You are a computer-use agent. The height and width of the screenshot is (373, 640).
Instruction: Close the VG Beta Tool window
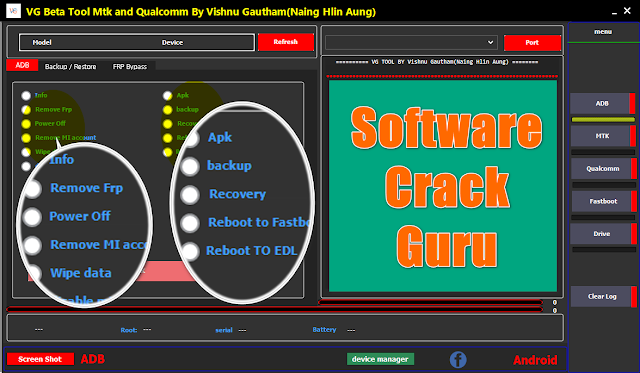[x=627, y=11]
